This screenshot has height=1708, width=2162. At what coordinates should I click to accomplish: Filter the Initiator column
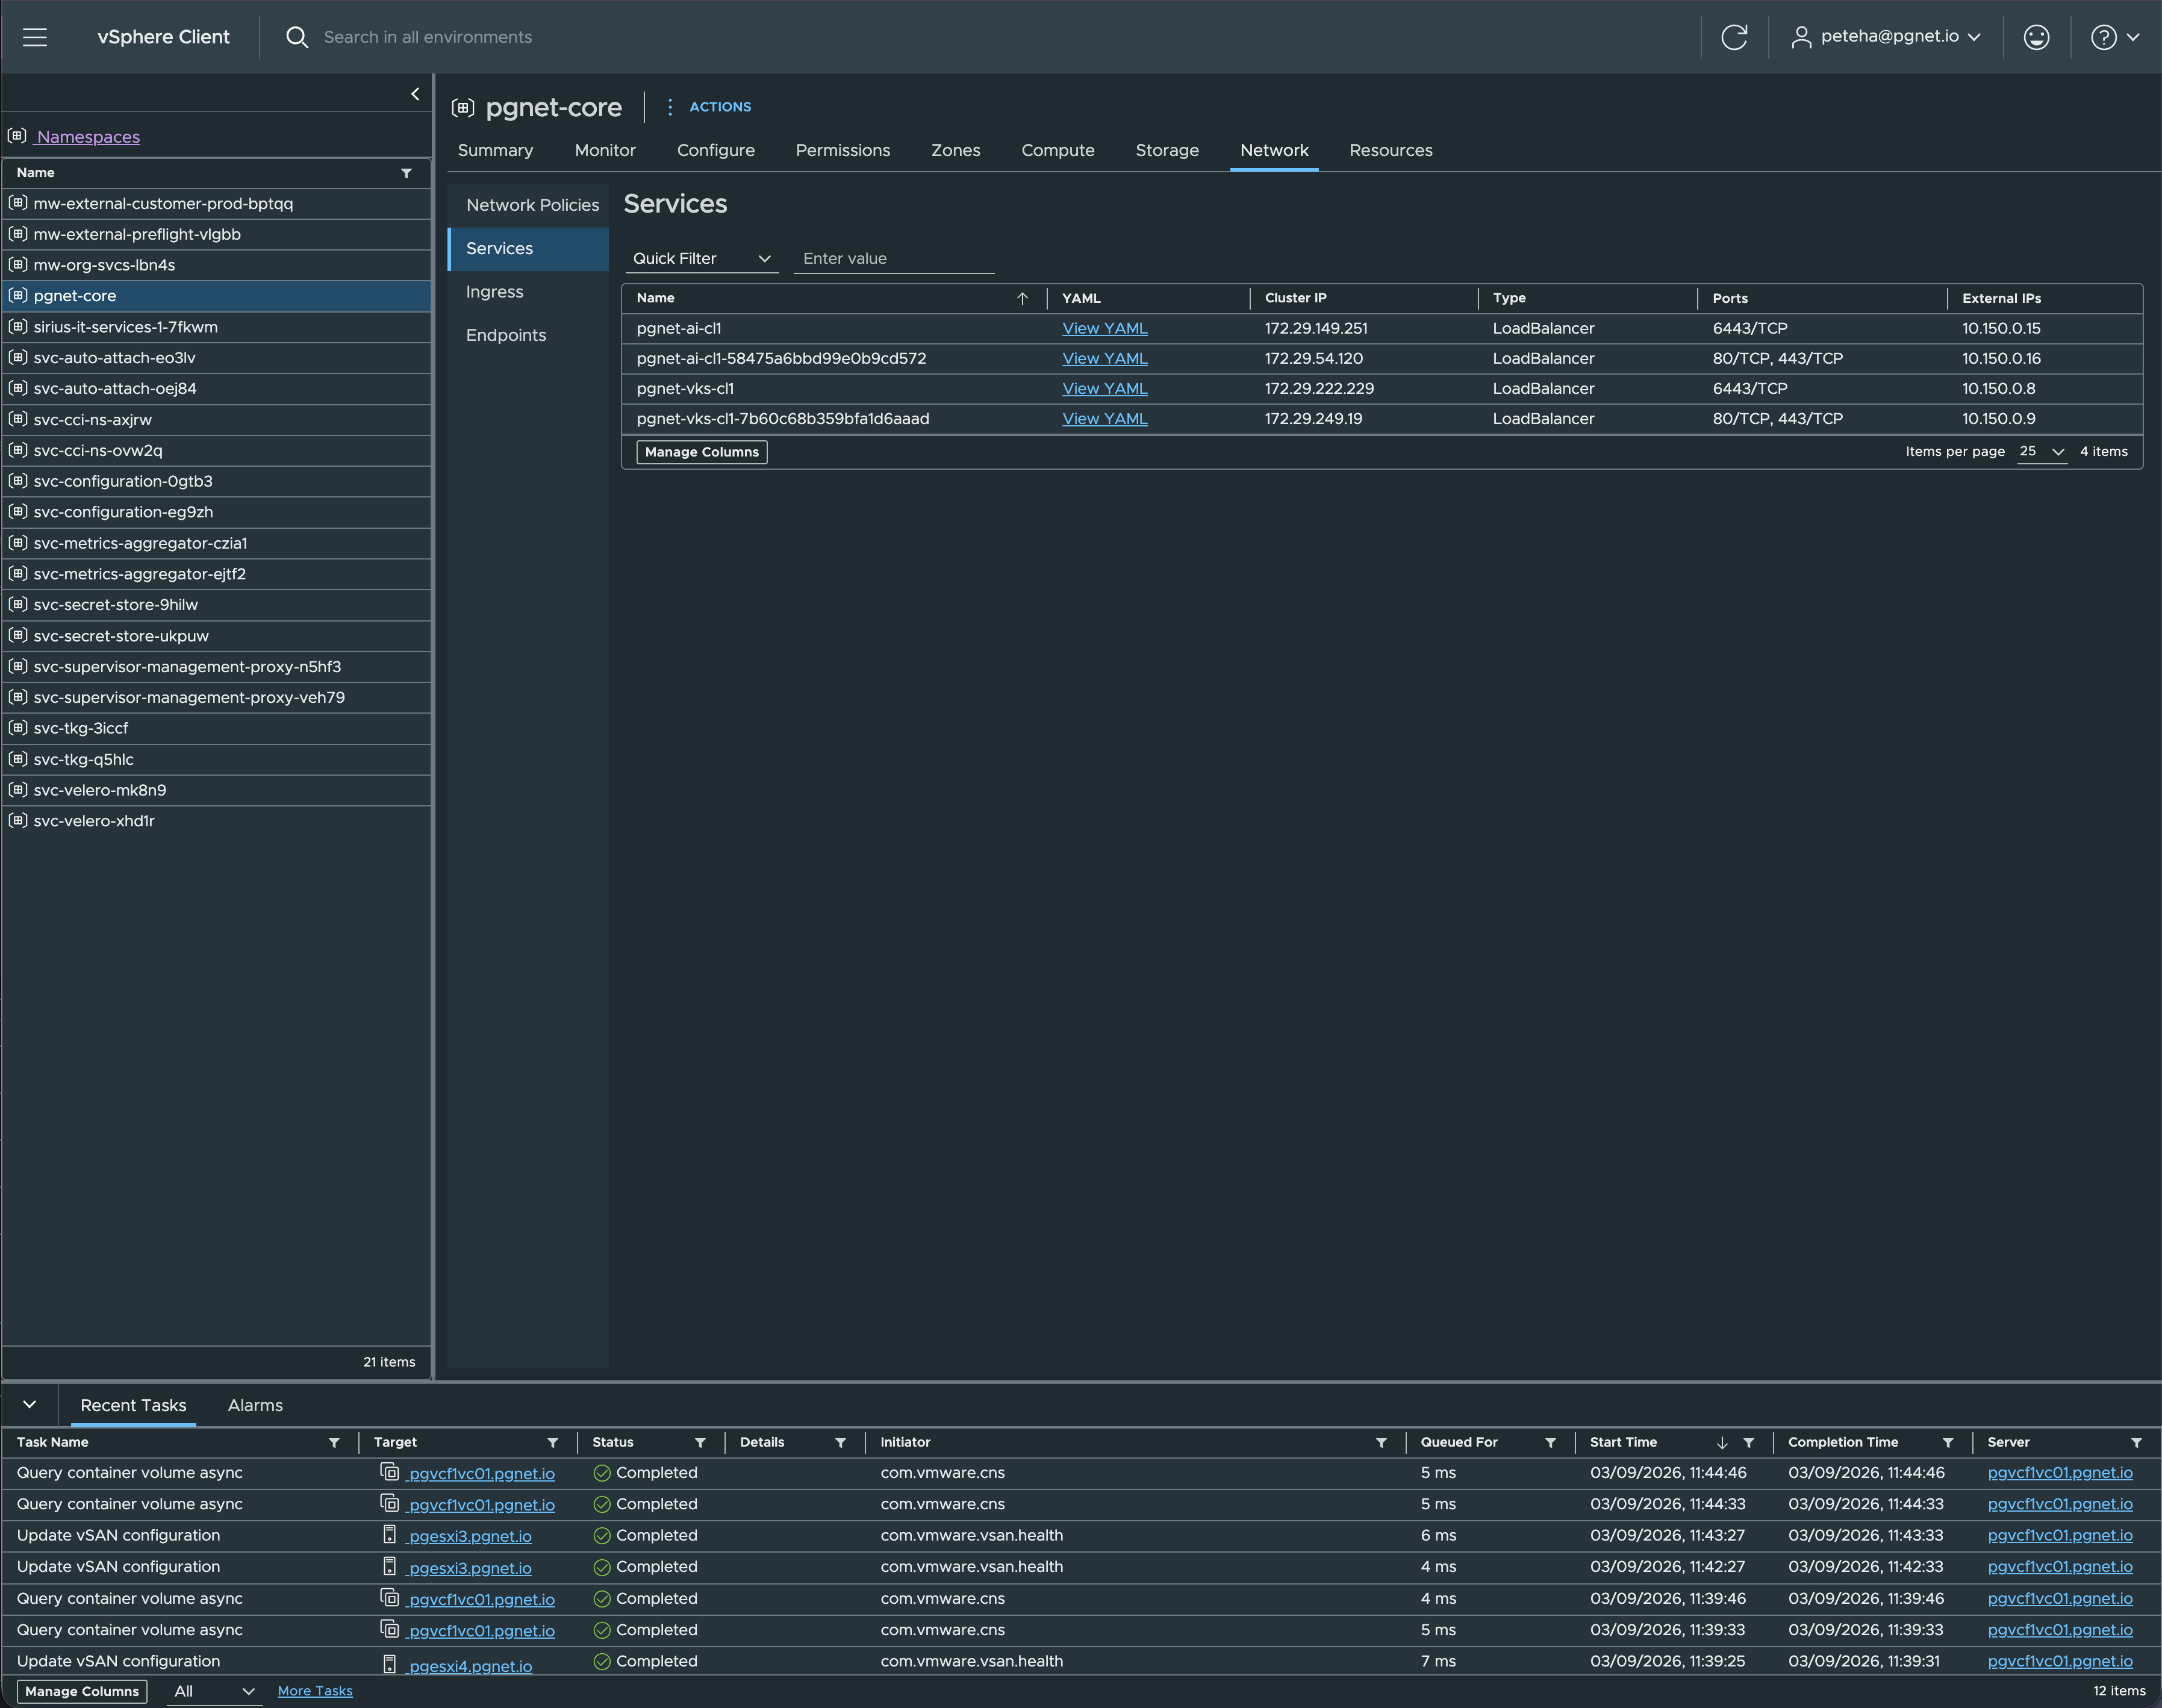(x=1381, y=1442)
